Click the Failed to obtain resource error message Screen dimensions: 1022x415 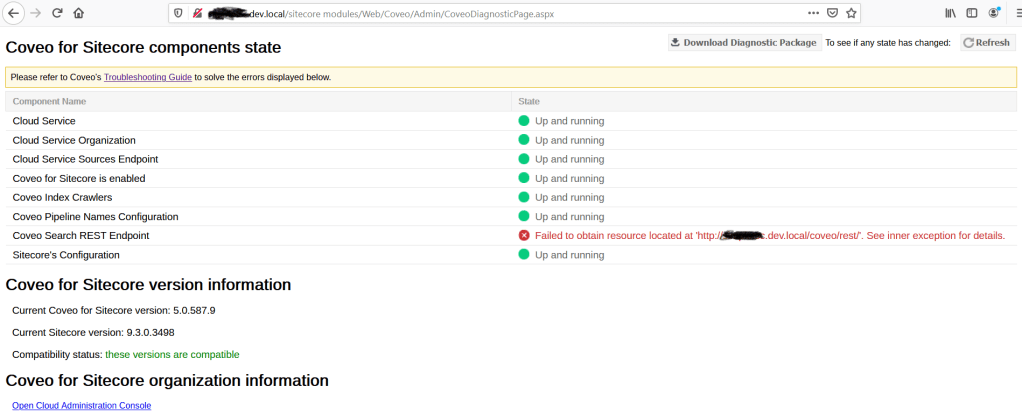[770, 235]
